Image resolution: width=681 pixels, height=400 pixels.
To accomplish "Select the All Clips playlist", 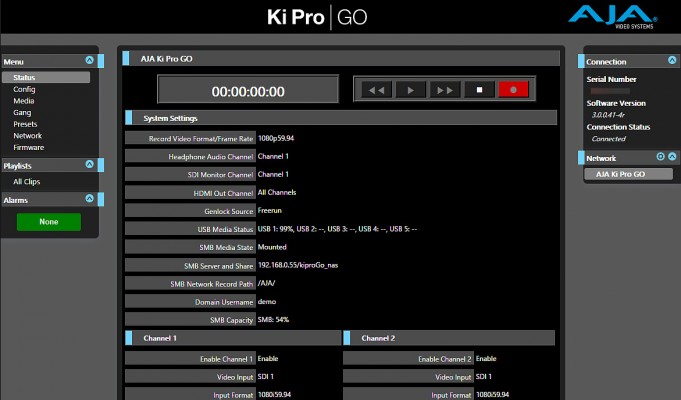I will (x=26, y=182).
